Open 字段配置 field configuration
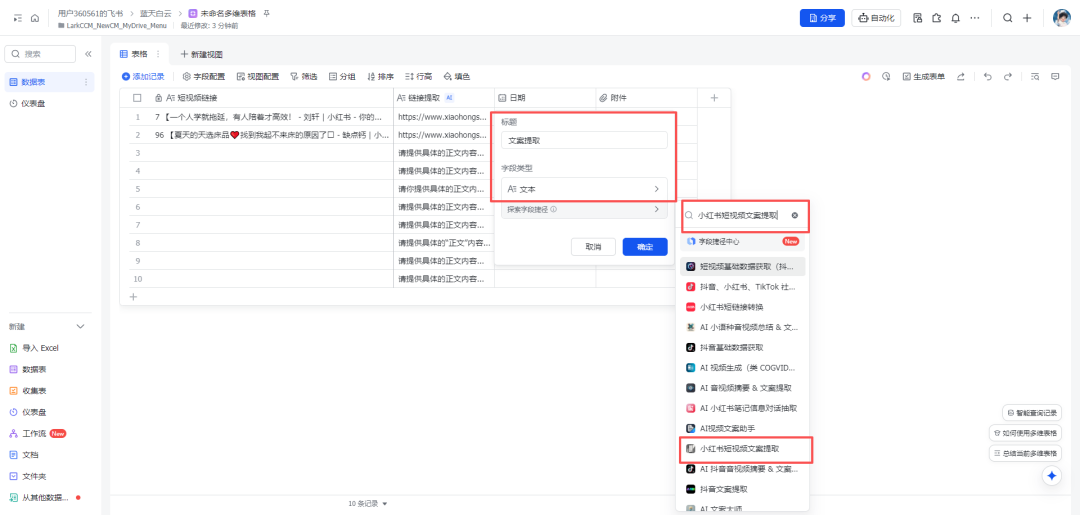The image size is (1080, 515). (203, 76)
